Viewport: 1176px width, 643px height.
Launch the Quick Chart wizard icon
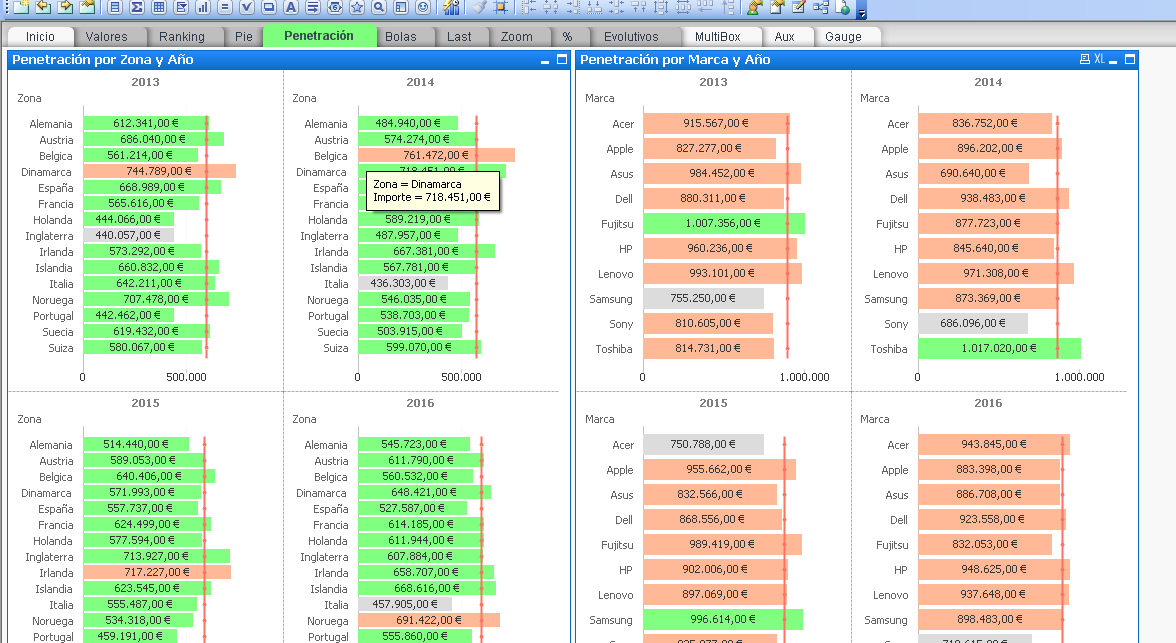(x=452, y=8)
